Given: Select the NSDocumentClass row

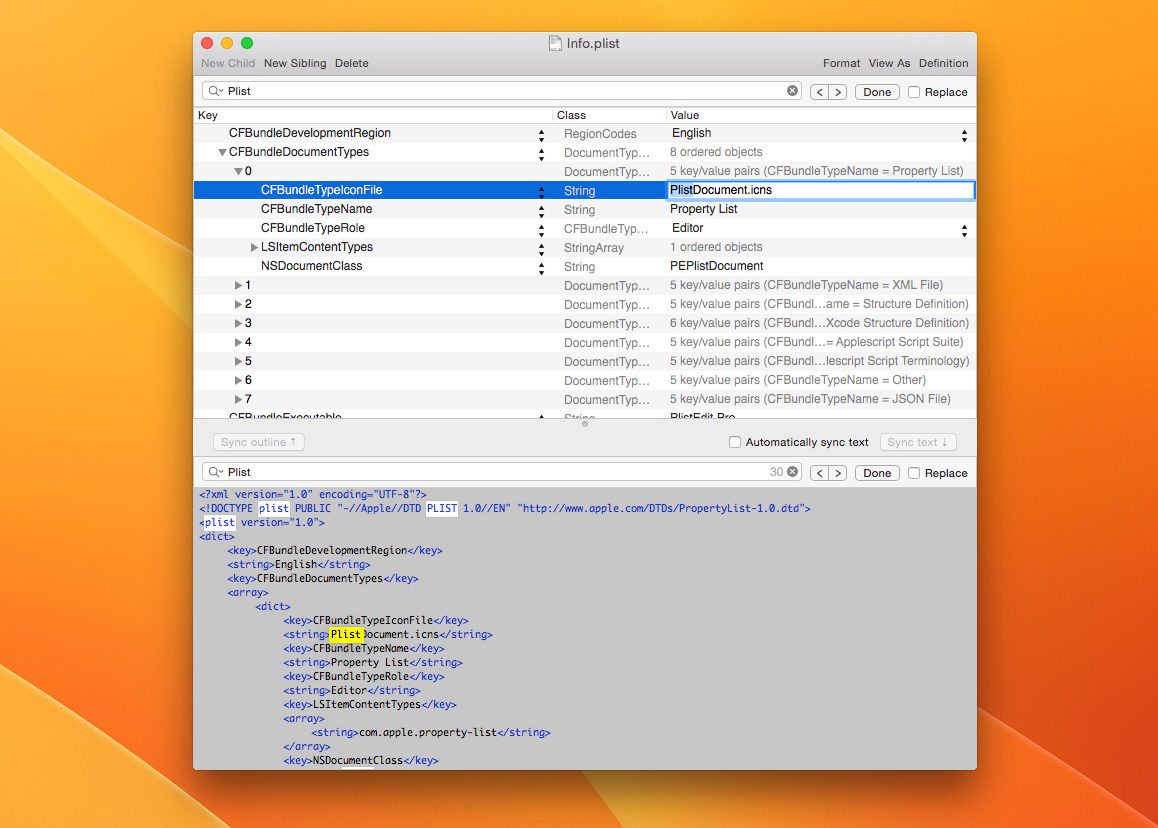Looking at the screenshot, I should tap(312, 266).
